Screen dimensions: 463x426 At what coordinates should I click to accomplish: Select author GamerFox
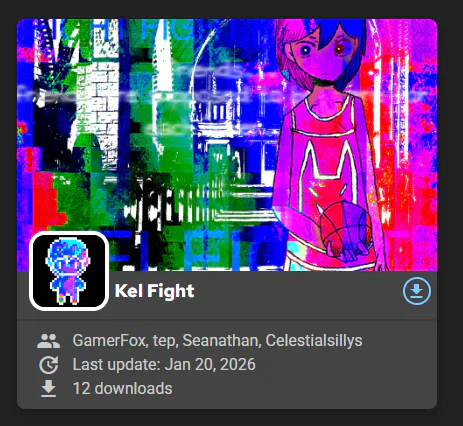(109, 340)
